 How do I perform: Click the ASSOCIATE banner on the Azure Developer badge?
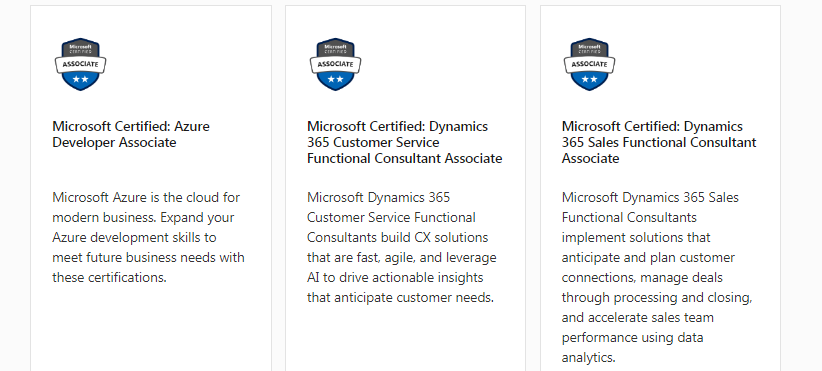(80, 64)
